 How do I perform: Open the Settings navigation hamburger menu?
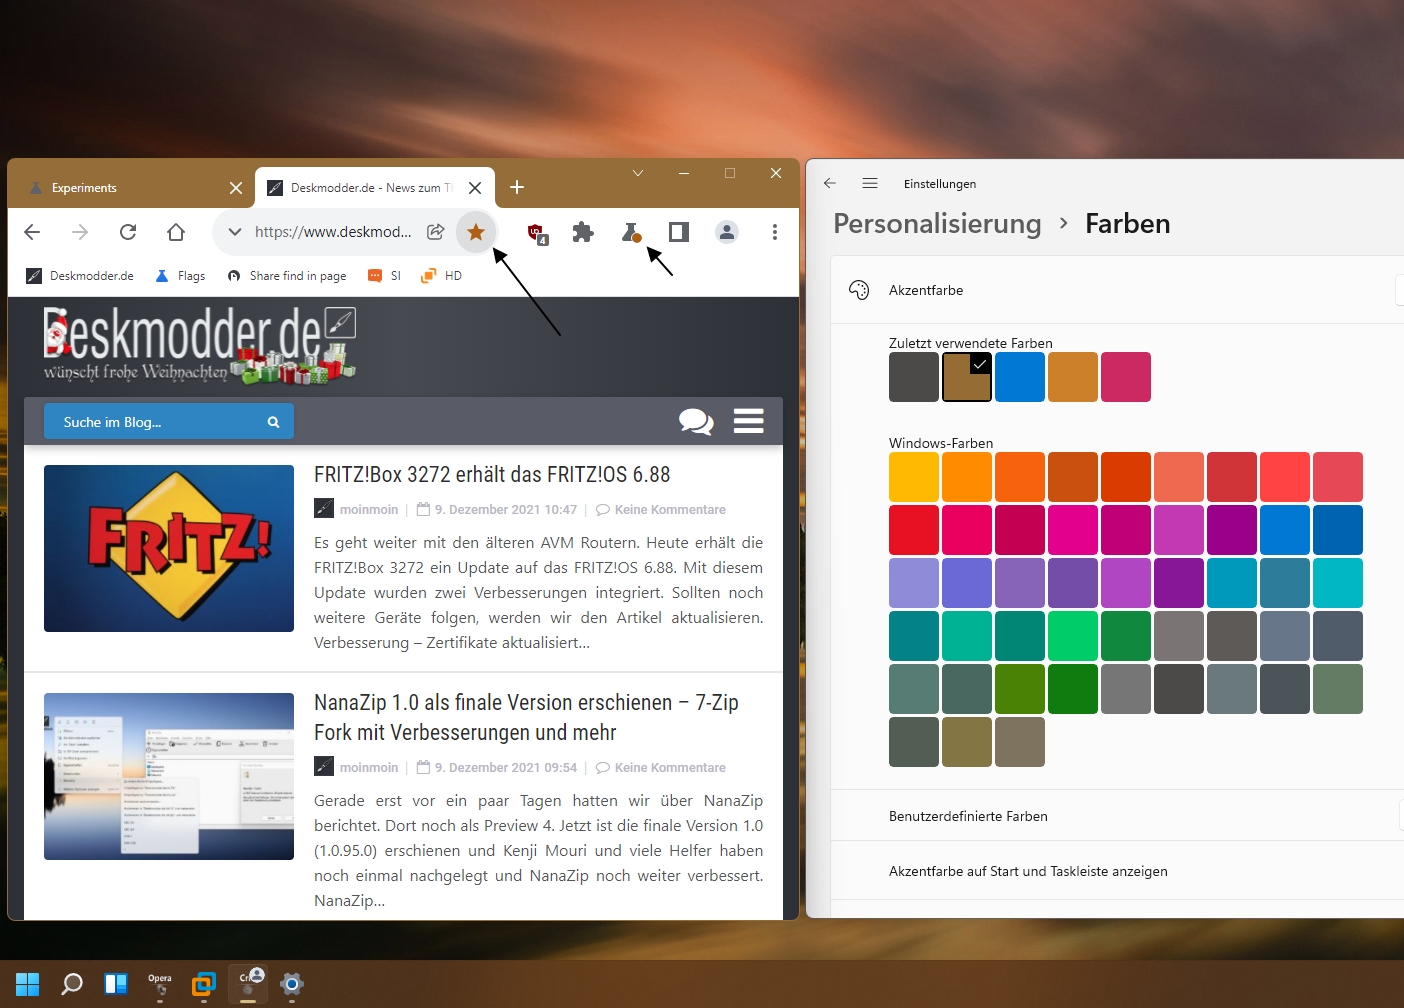870,183
